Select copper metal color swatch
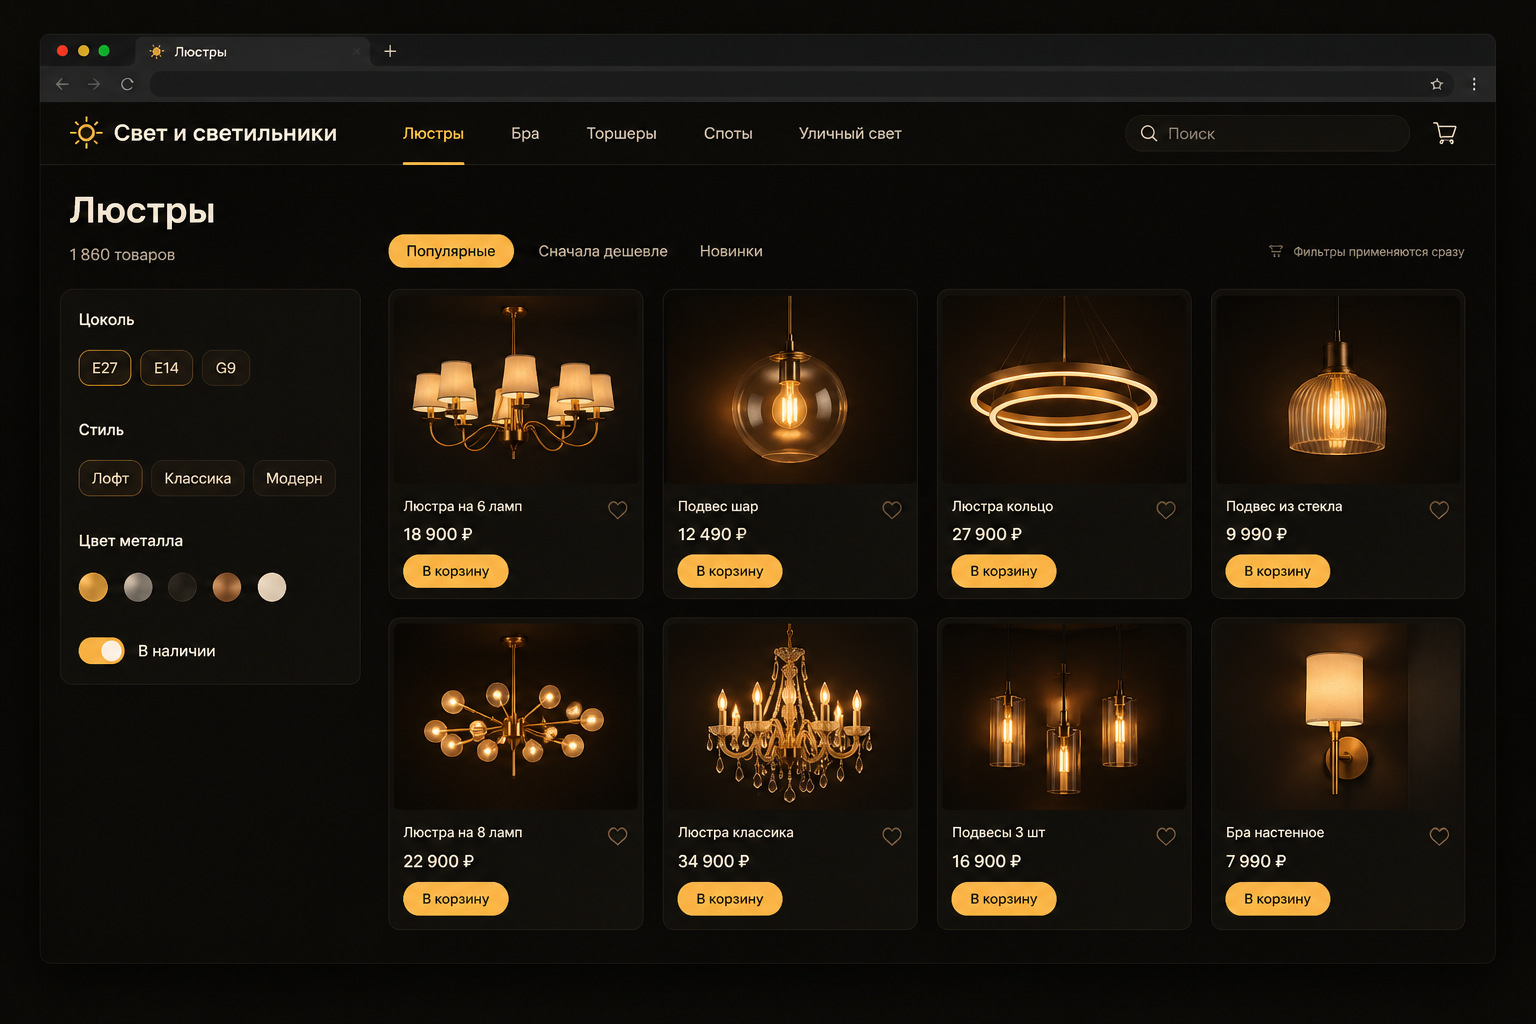This screenshot has height=1024, width=1536. pos(227,587)
